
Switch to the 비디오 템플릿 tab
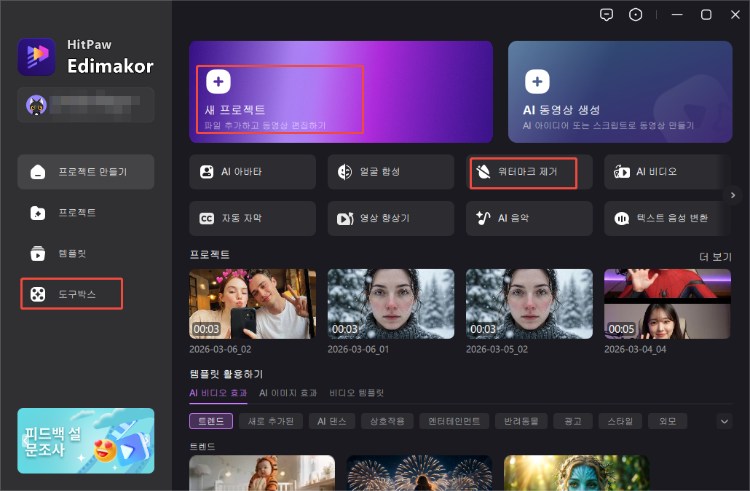(356, 393)
